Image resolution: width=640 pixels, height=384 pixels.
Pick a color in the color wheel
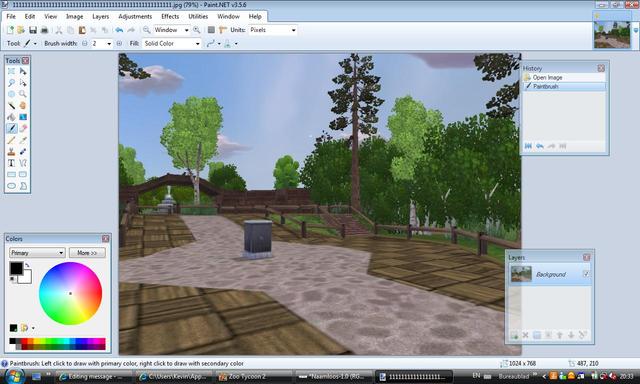(70, 293)
